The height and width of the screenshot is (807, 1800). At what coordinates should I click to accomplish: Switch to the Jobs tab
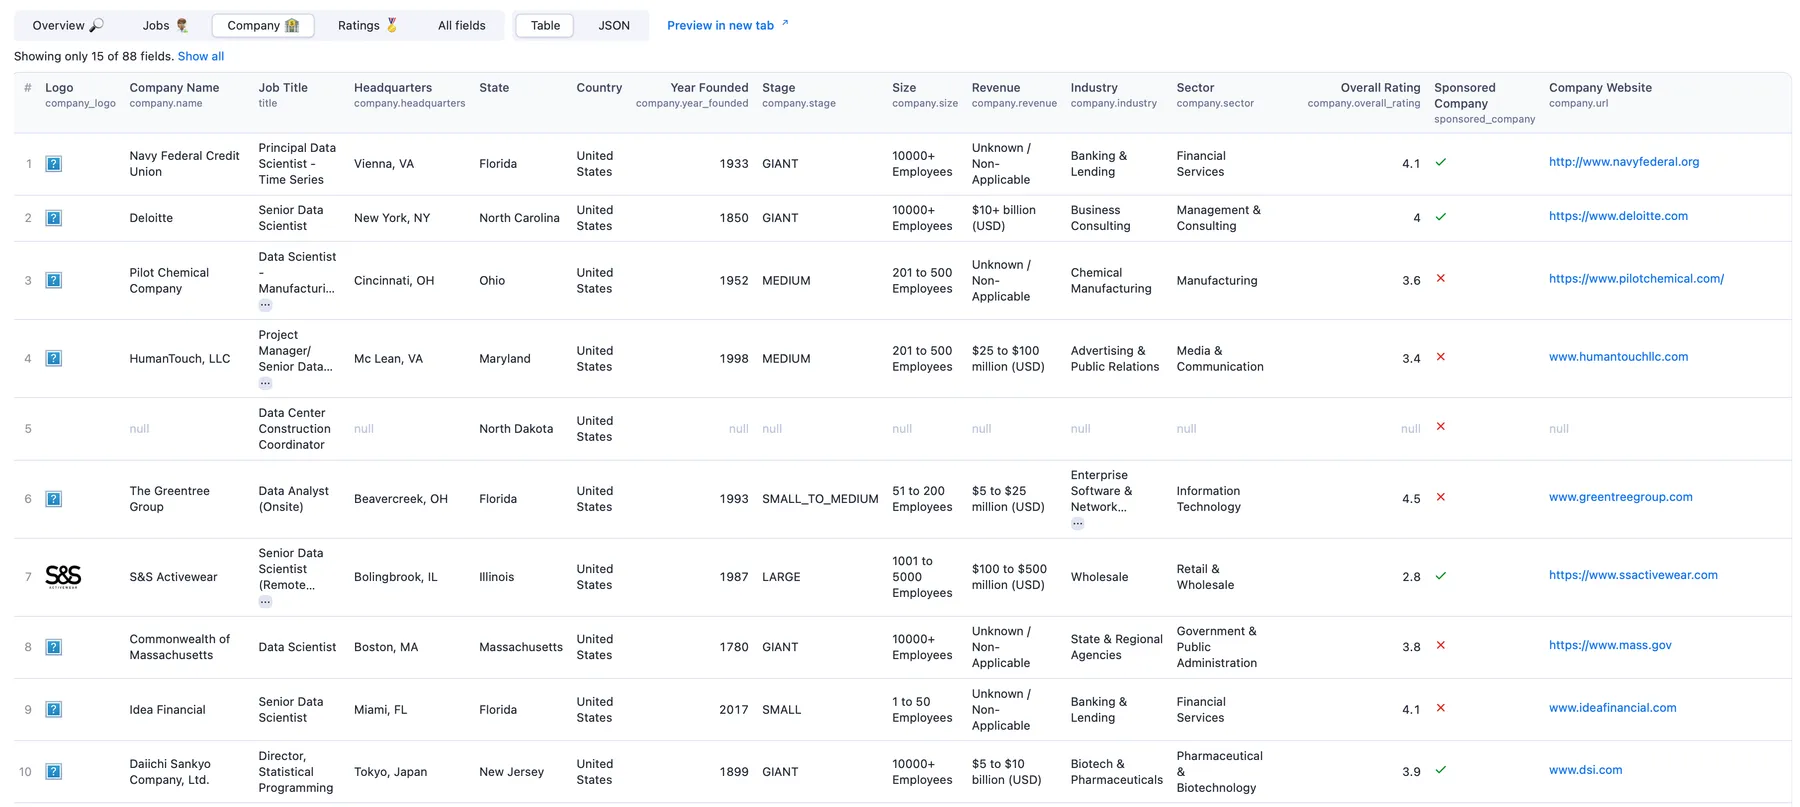pos(165,25)
